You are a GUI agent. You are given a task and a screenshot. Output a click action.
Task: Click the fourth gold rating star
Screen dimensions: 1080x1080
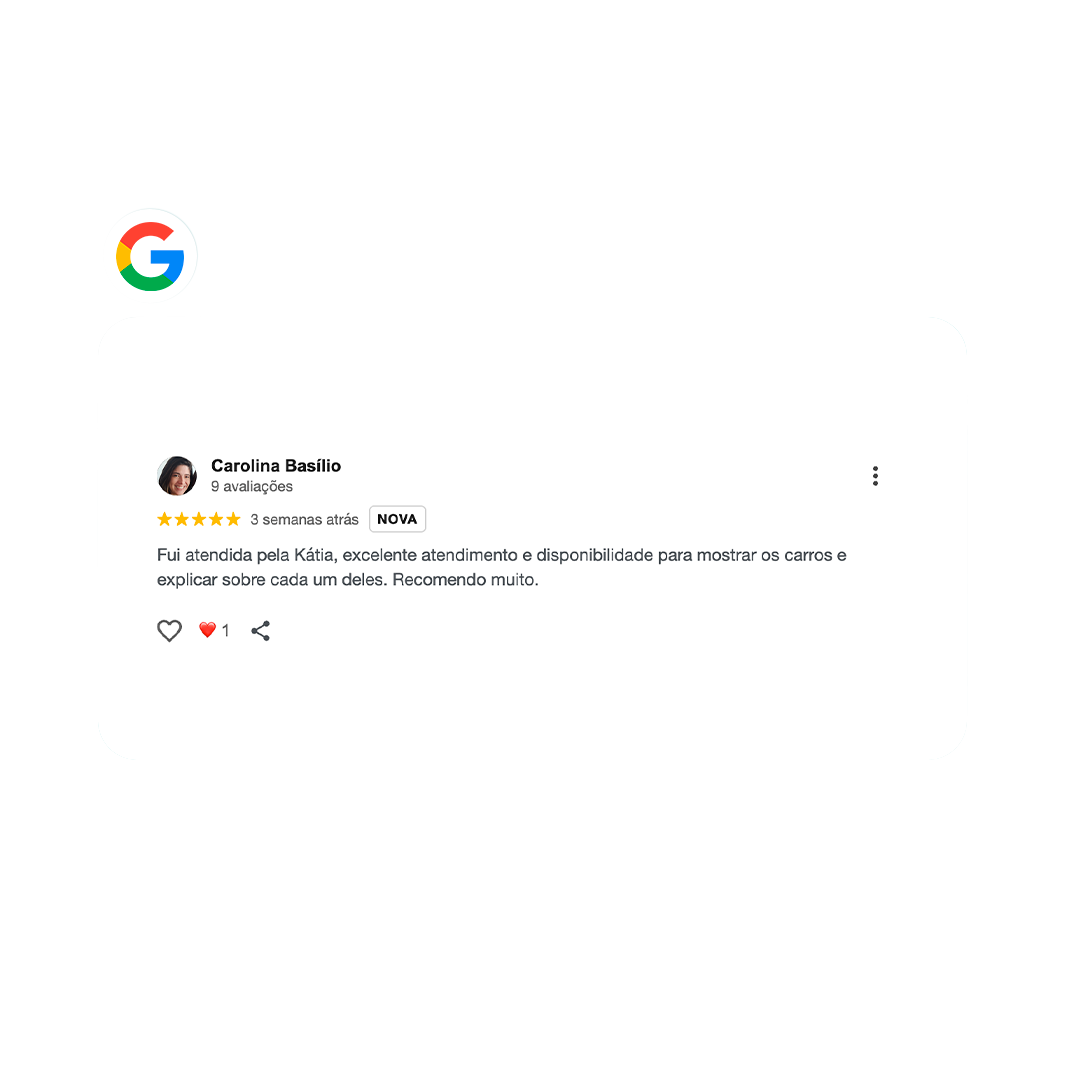pyautogui.click(x=216, y=519)
